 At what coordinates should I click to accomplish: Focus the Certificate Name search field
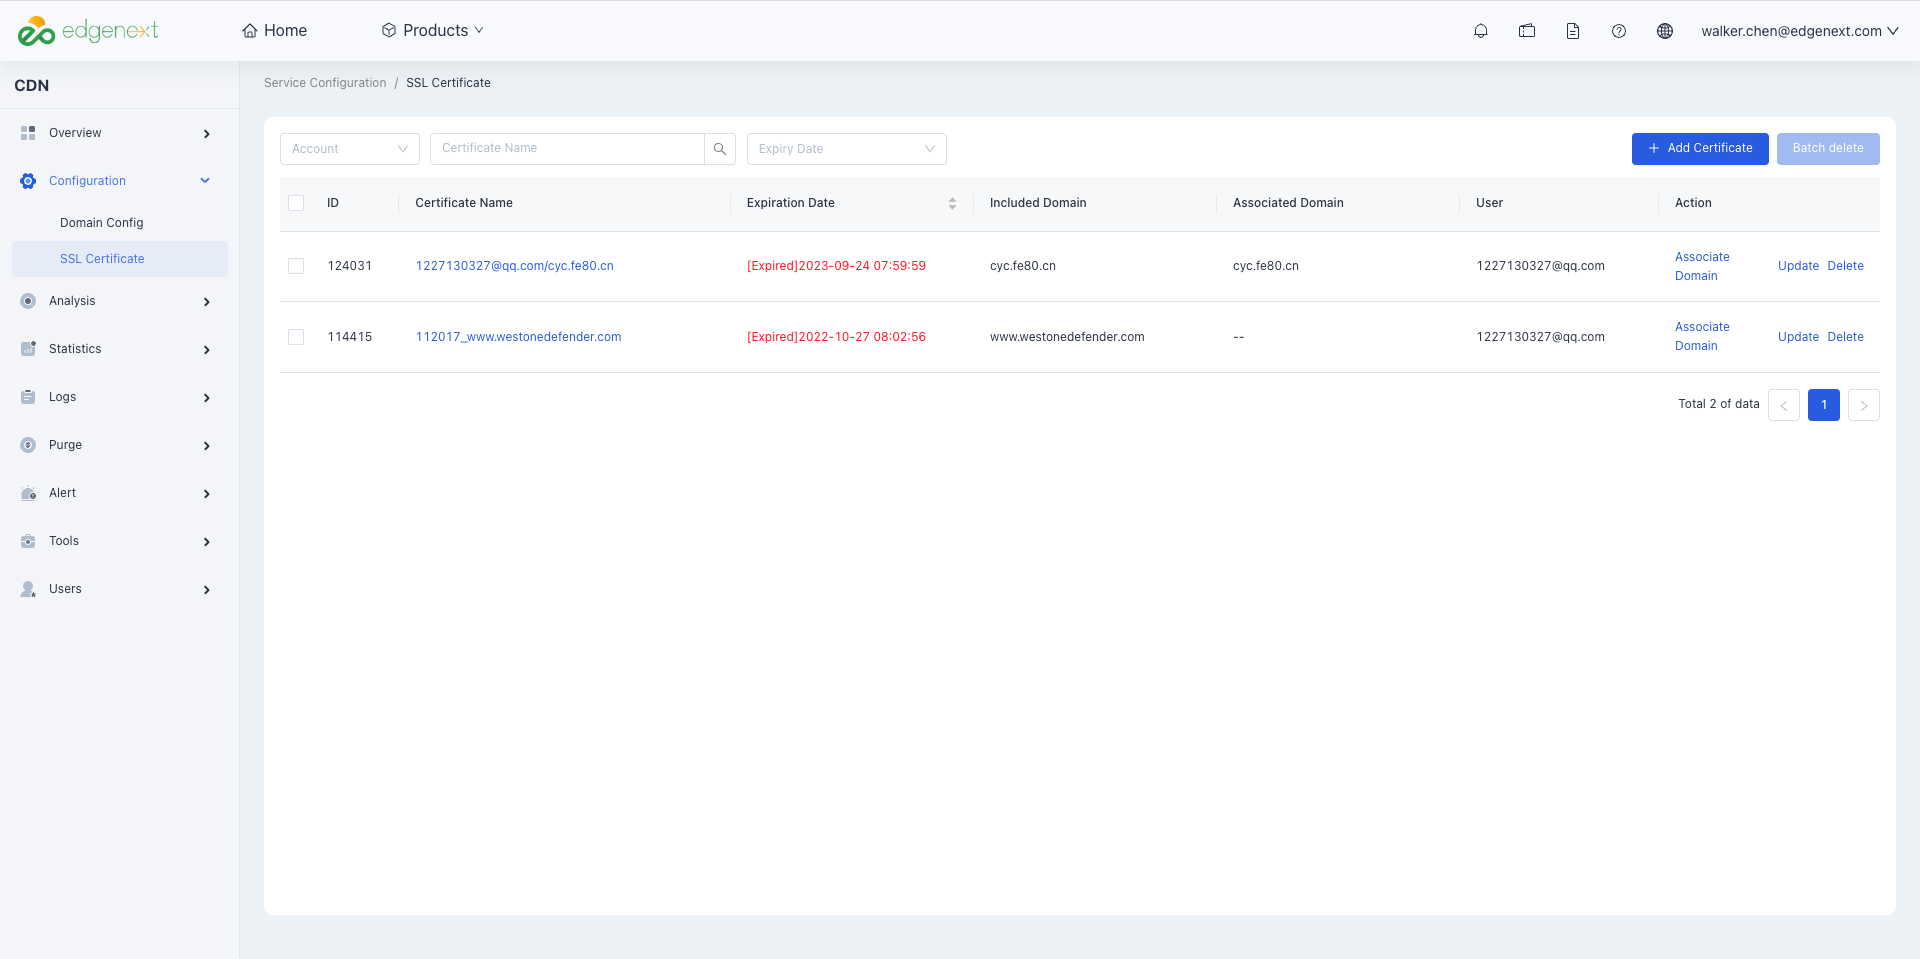tap(567, 149)
